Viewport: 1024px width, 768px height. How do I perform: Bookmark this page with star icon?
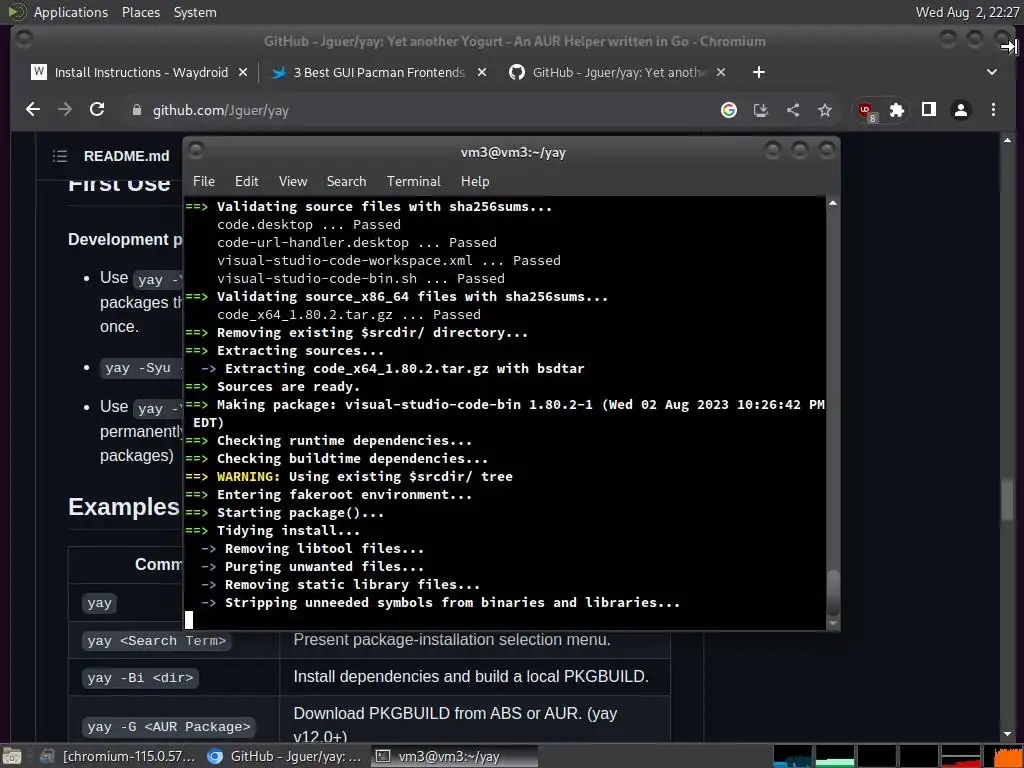[x=825, y=110]
